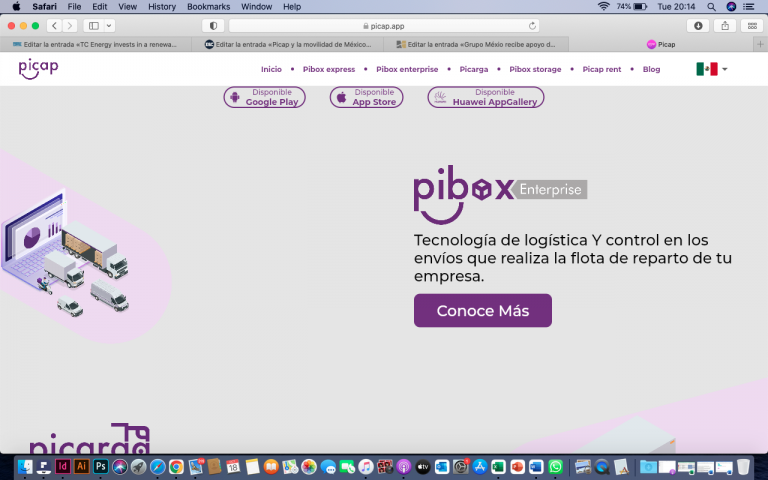This screenshot has width=768, height=480.
Task: Open App Store from the Dock
Action: pos(480,467)
